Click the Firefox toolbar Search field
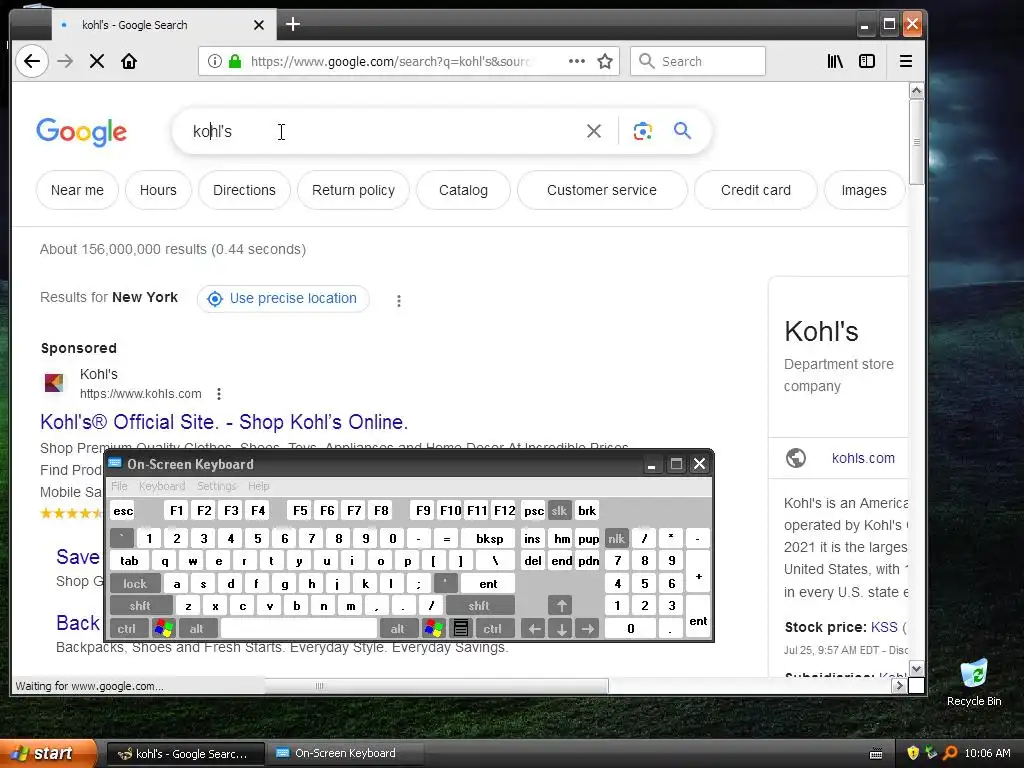This screenshot has width=1024, height=768. click(697, 61)
